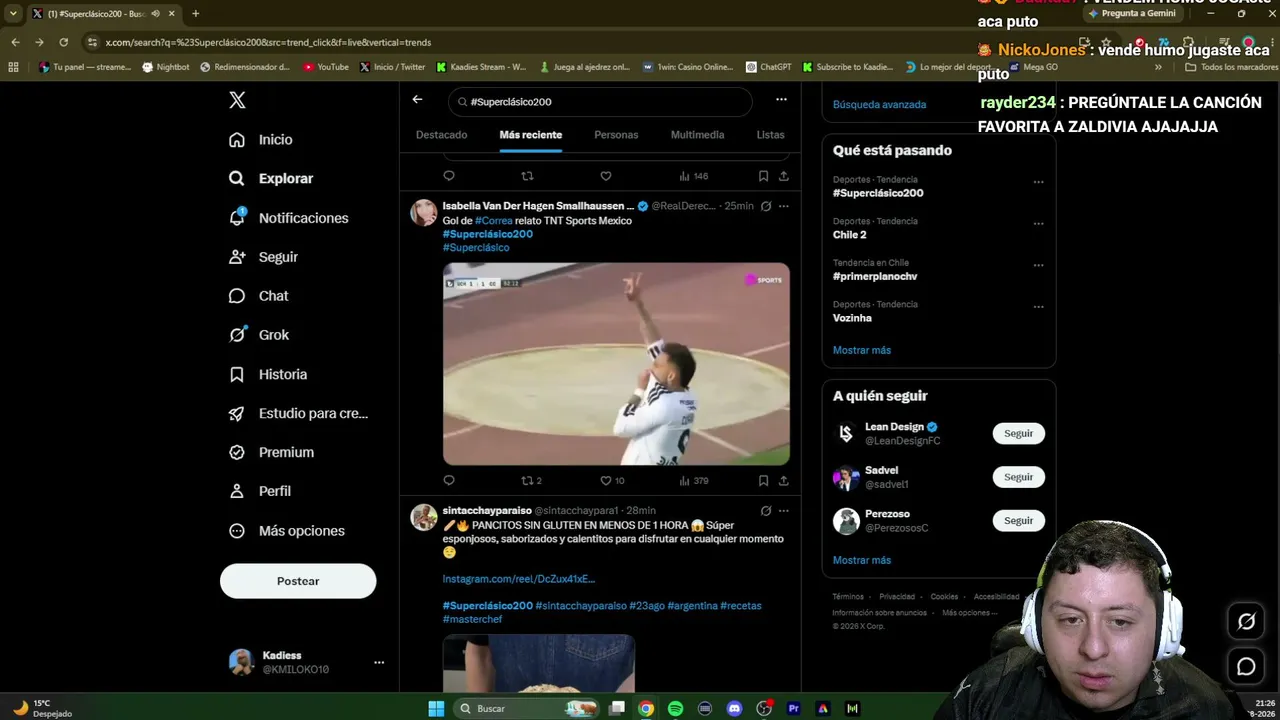The width and height of the screenshot is (1280, 720).
Task: Switch to the Destacado tab
Action: (x=441, y=135)
